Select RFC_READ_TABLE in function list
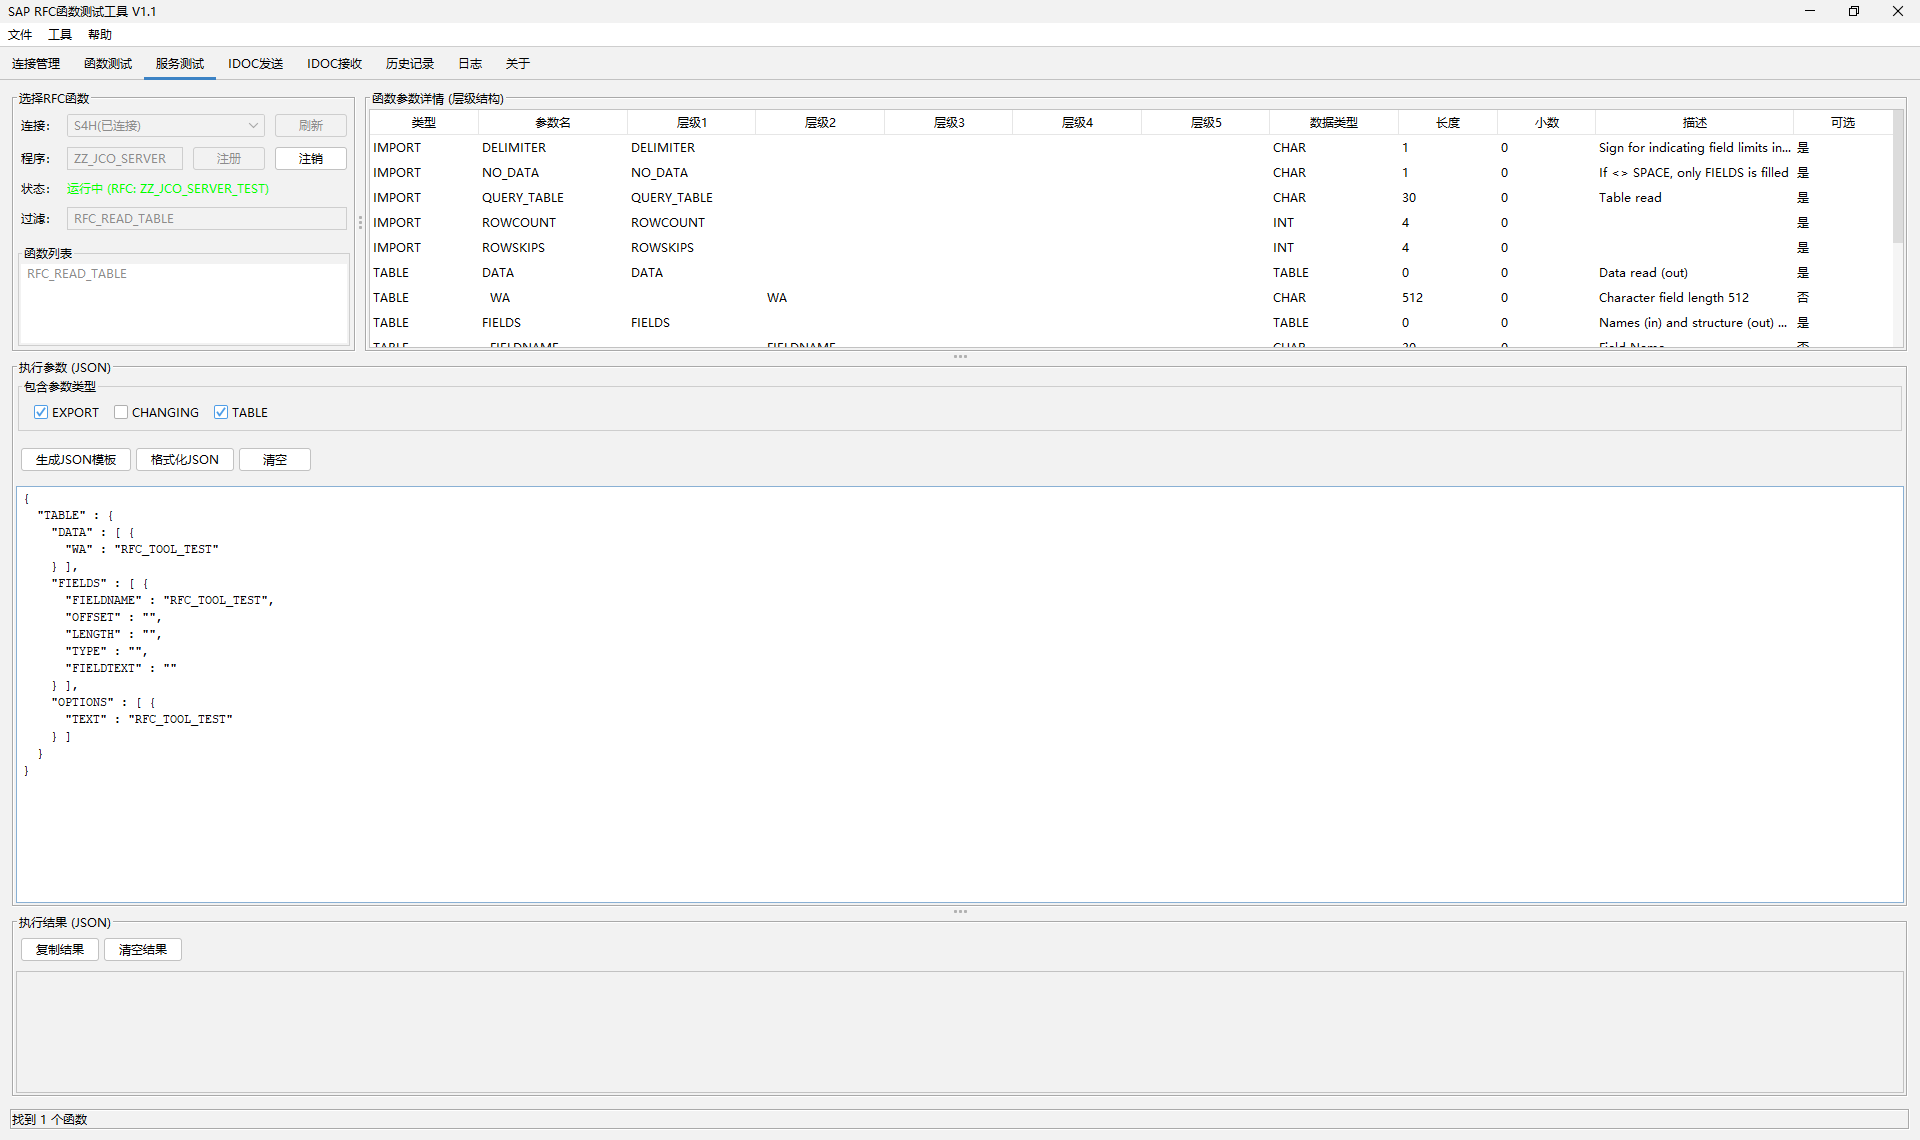This screenshot has height=1140, width=1920. (77, 274)
